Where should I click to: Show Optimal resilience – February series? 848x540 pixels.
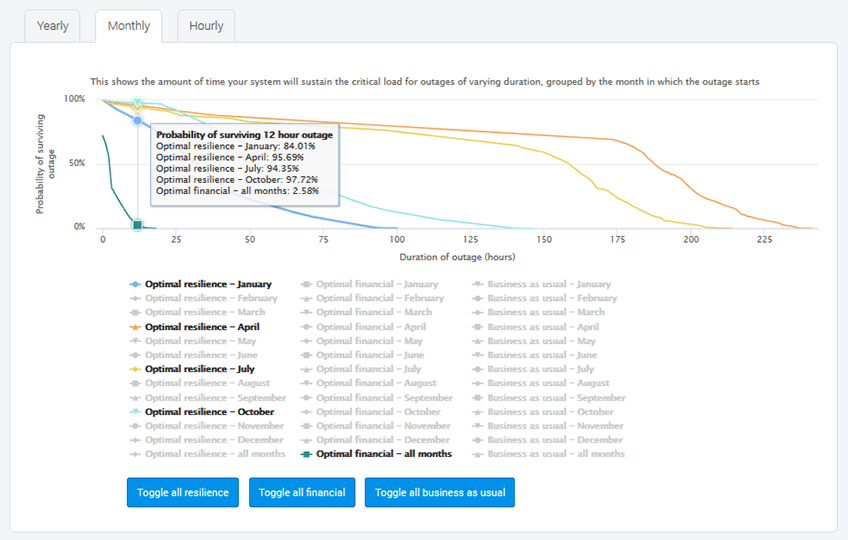[x=210, y=298]
